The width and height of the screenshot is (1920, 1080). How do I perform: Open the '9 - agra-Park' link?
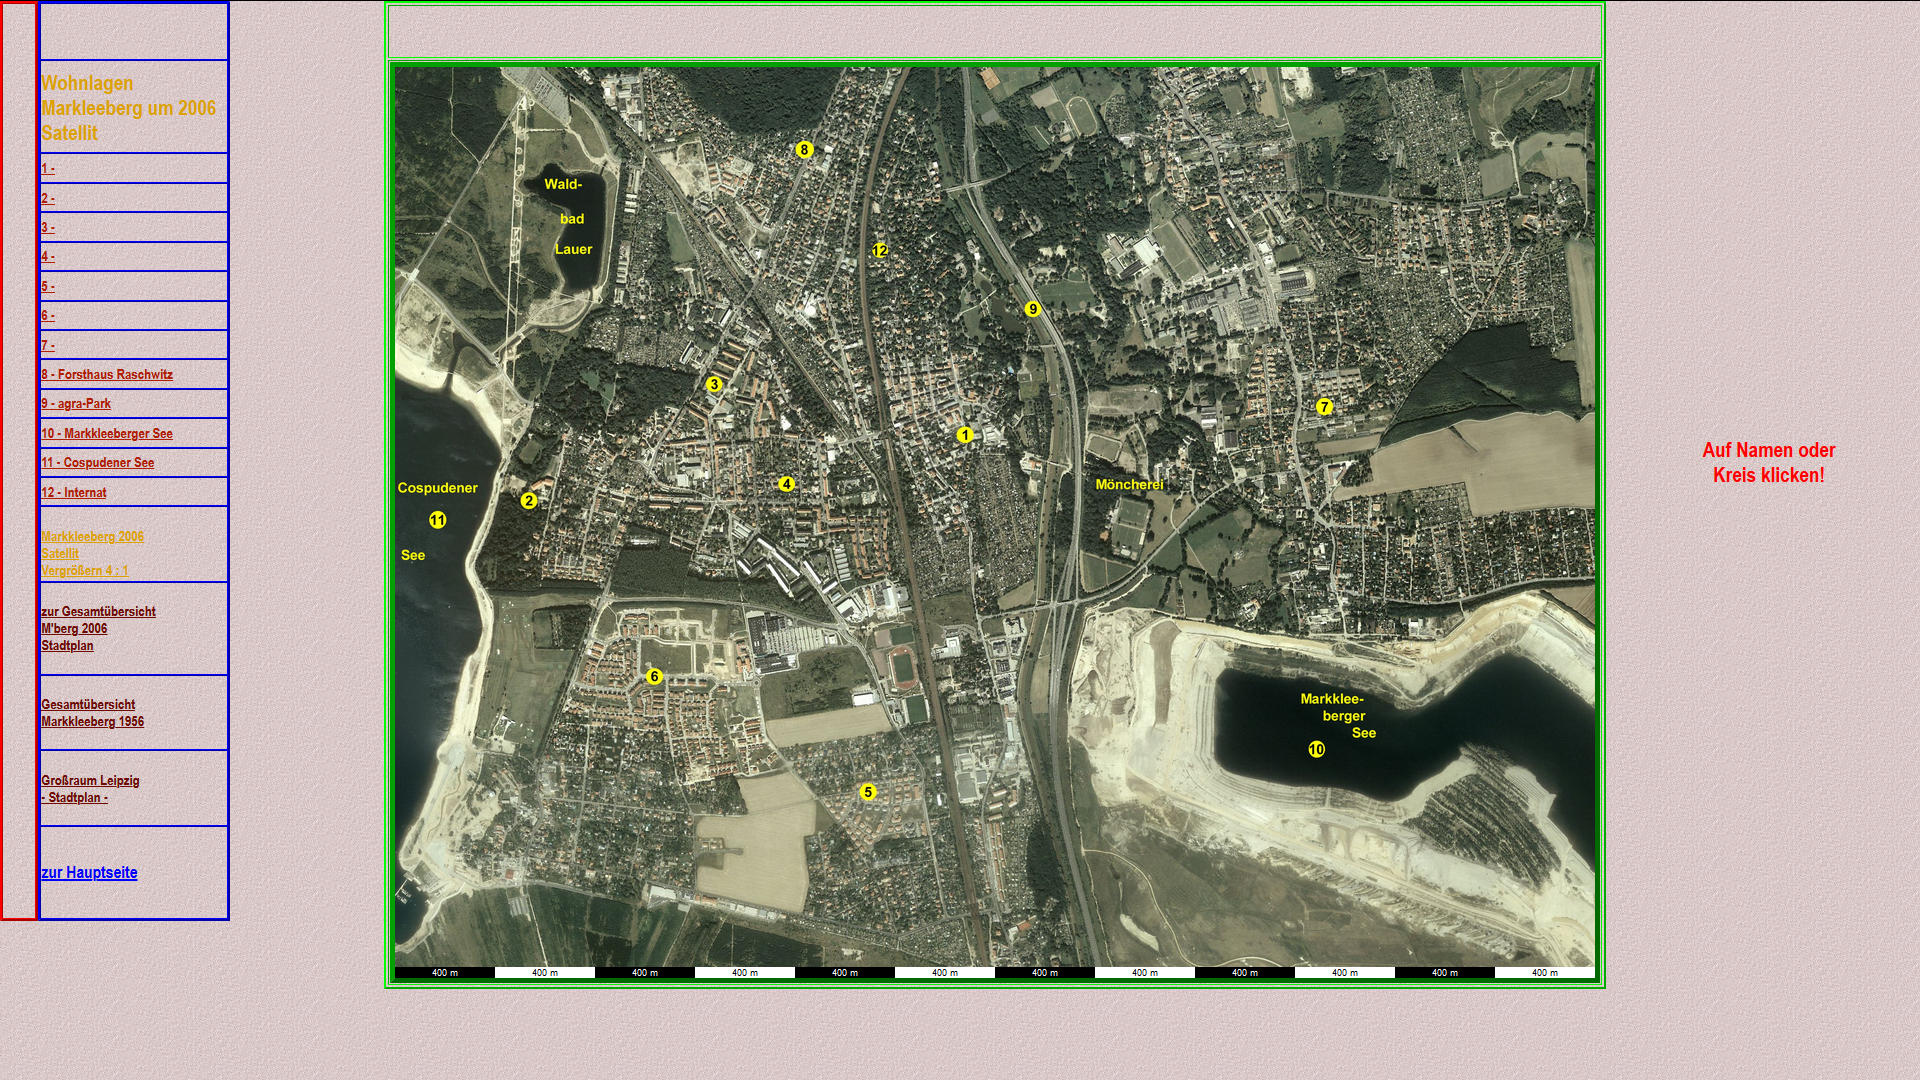coord(76,404)
